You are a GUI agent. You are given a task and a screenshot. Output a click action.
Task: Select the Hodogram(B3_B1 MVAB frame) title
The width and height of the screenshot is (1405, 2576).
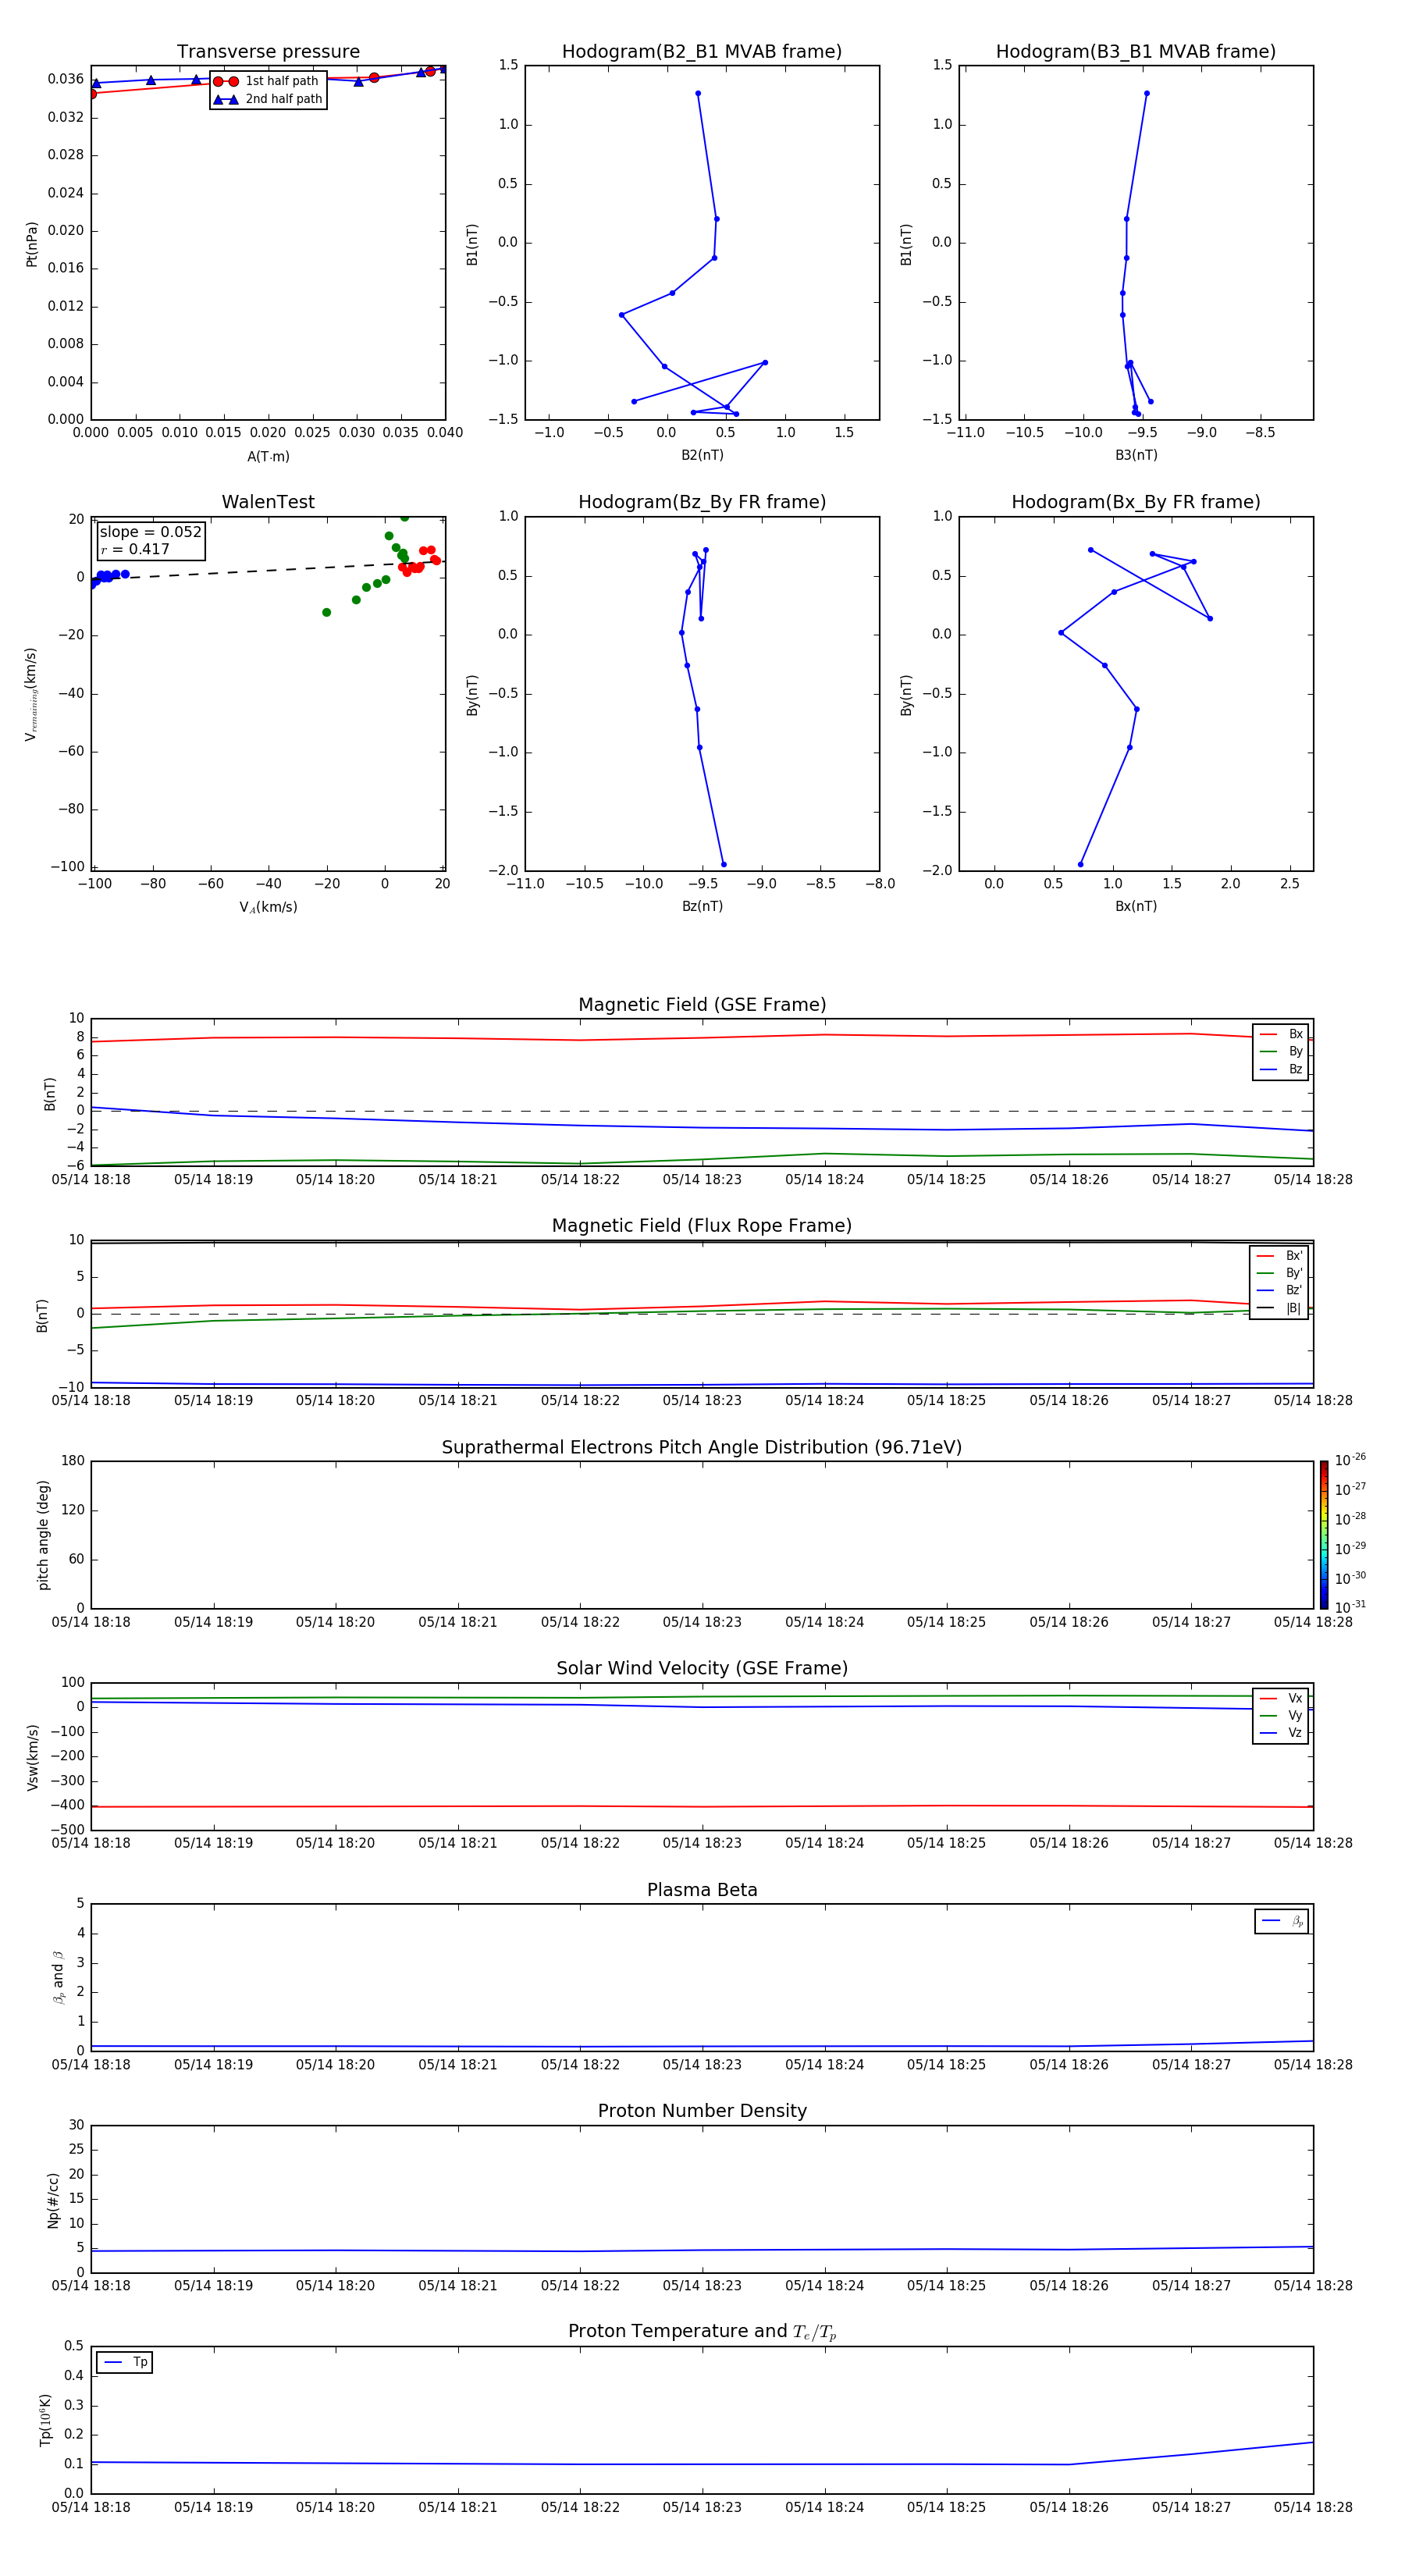click(1135, 52)
